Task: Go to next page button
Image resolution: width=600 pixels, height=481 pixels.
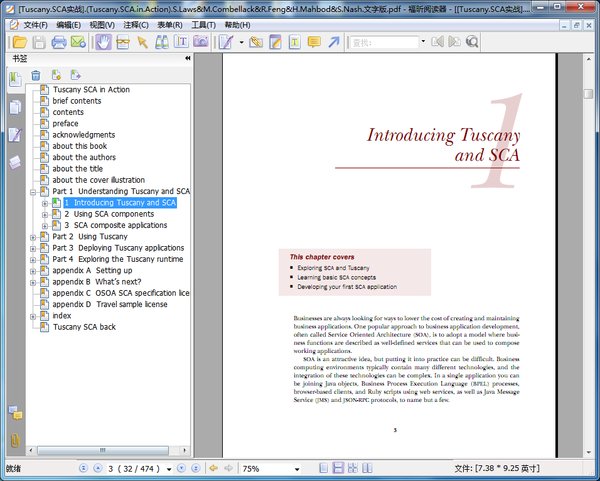Action: pyautogui.click(x=181, y=468)
